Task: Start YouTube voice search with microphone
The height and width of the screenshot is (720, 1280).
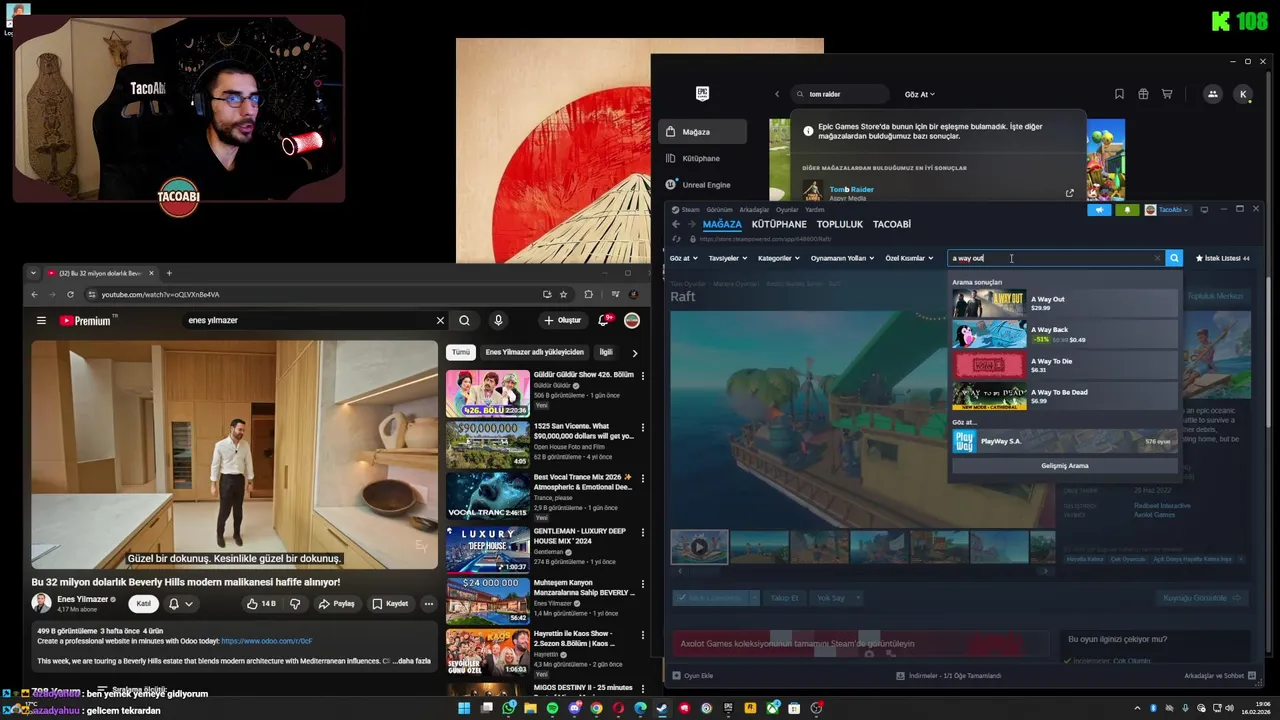Action: pyautogui.click(x=498, y=320)
